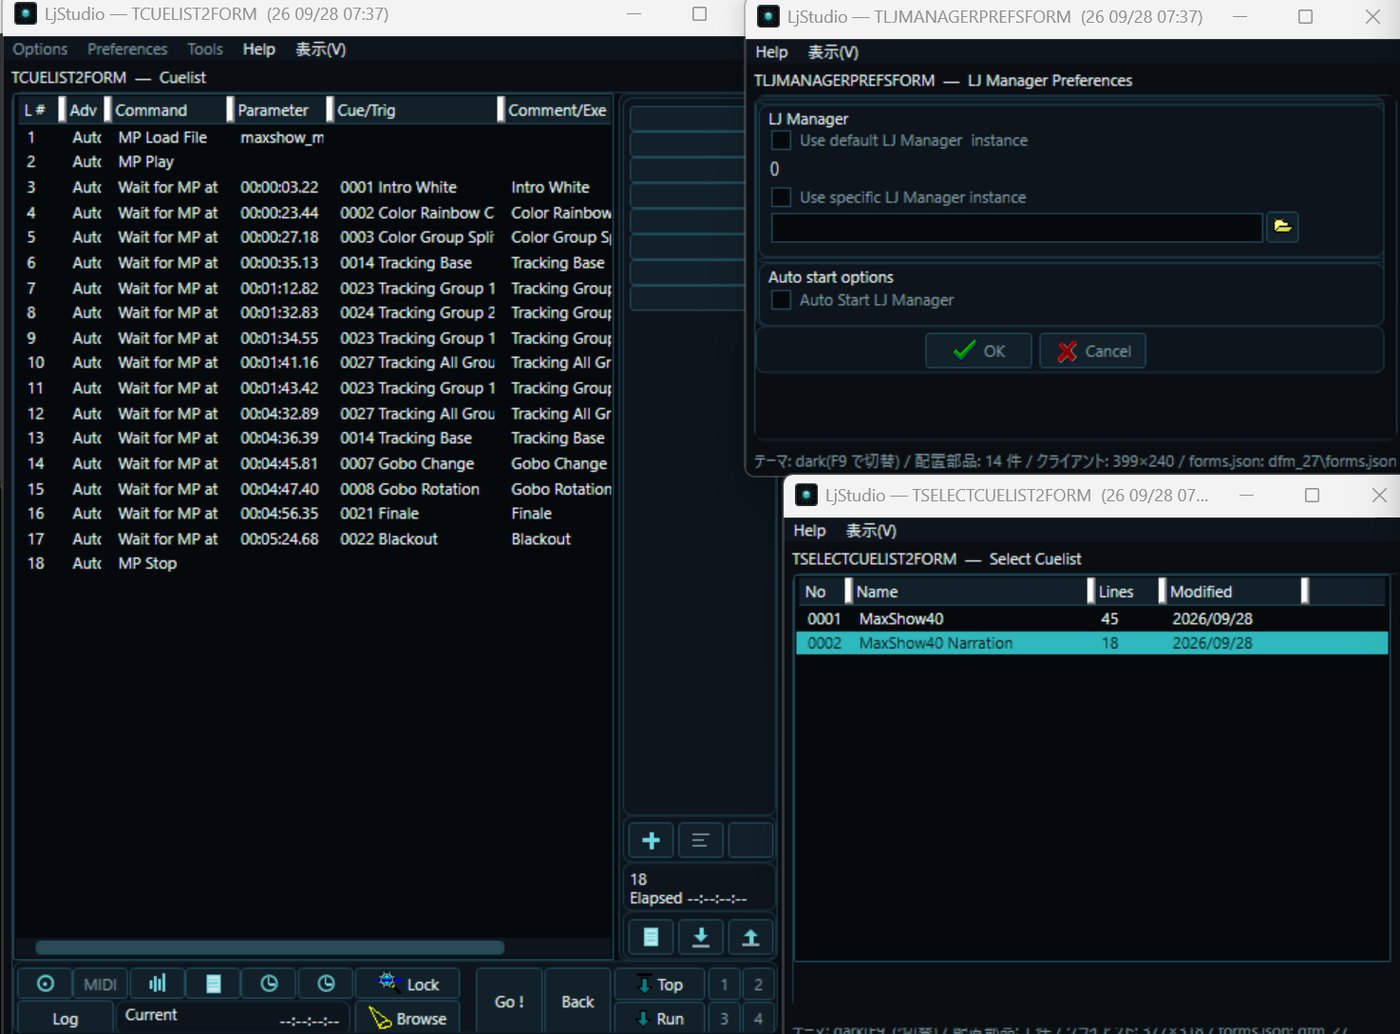This screenshot has width=1400, height=1034.
Task: Click the download arrow icon under Elapsed
Action: [701, 937]
